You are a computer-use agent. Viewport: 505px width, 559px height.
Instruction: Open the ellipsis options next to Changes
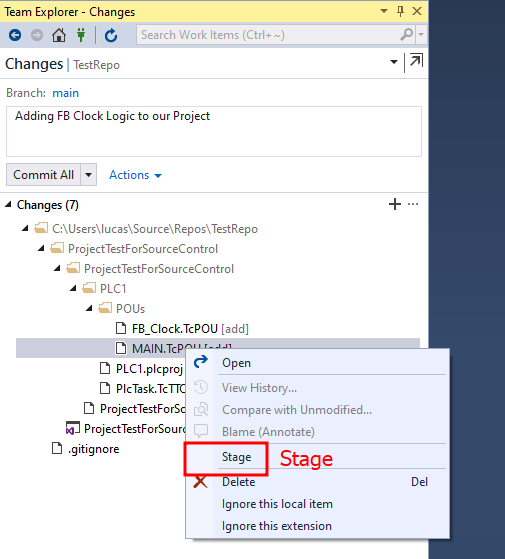point(413,204)
